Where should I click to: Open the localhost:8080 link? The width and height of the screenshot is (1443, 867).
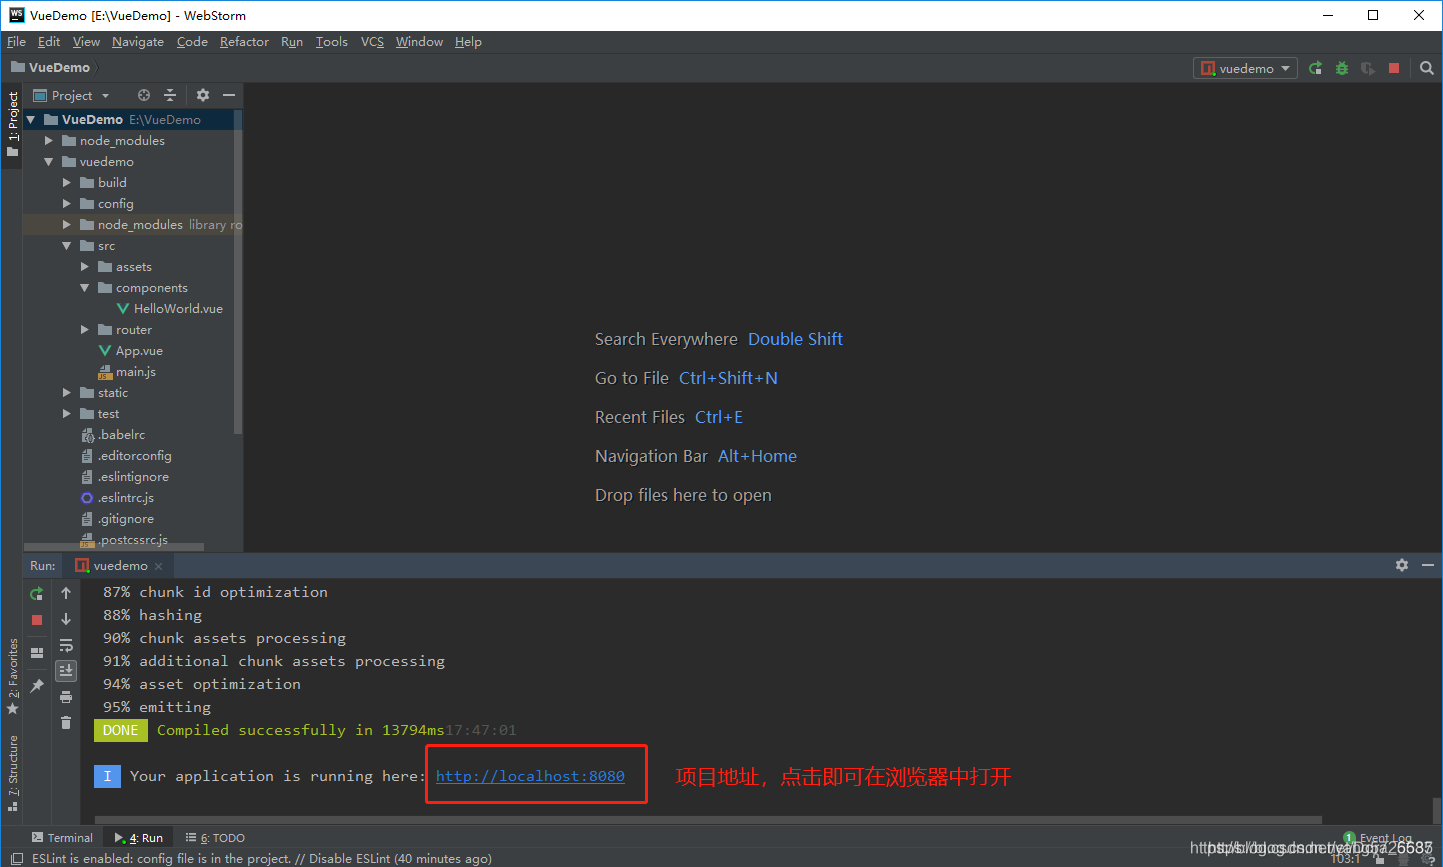pos(530,776)
